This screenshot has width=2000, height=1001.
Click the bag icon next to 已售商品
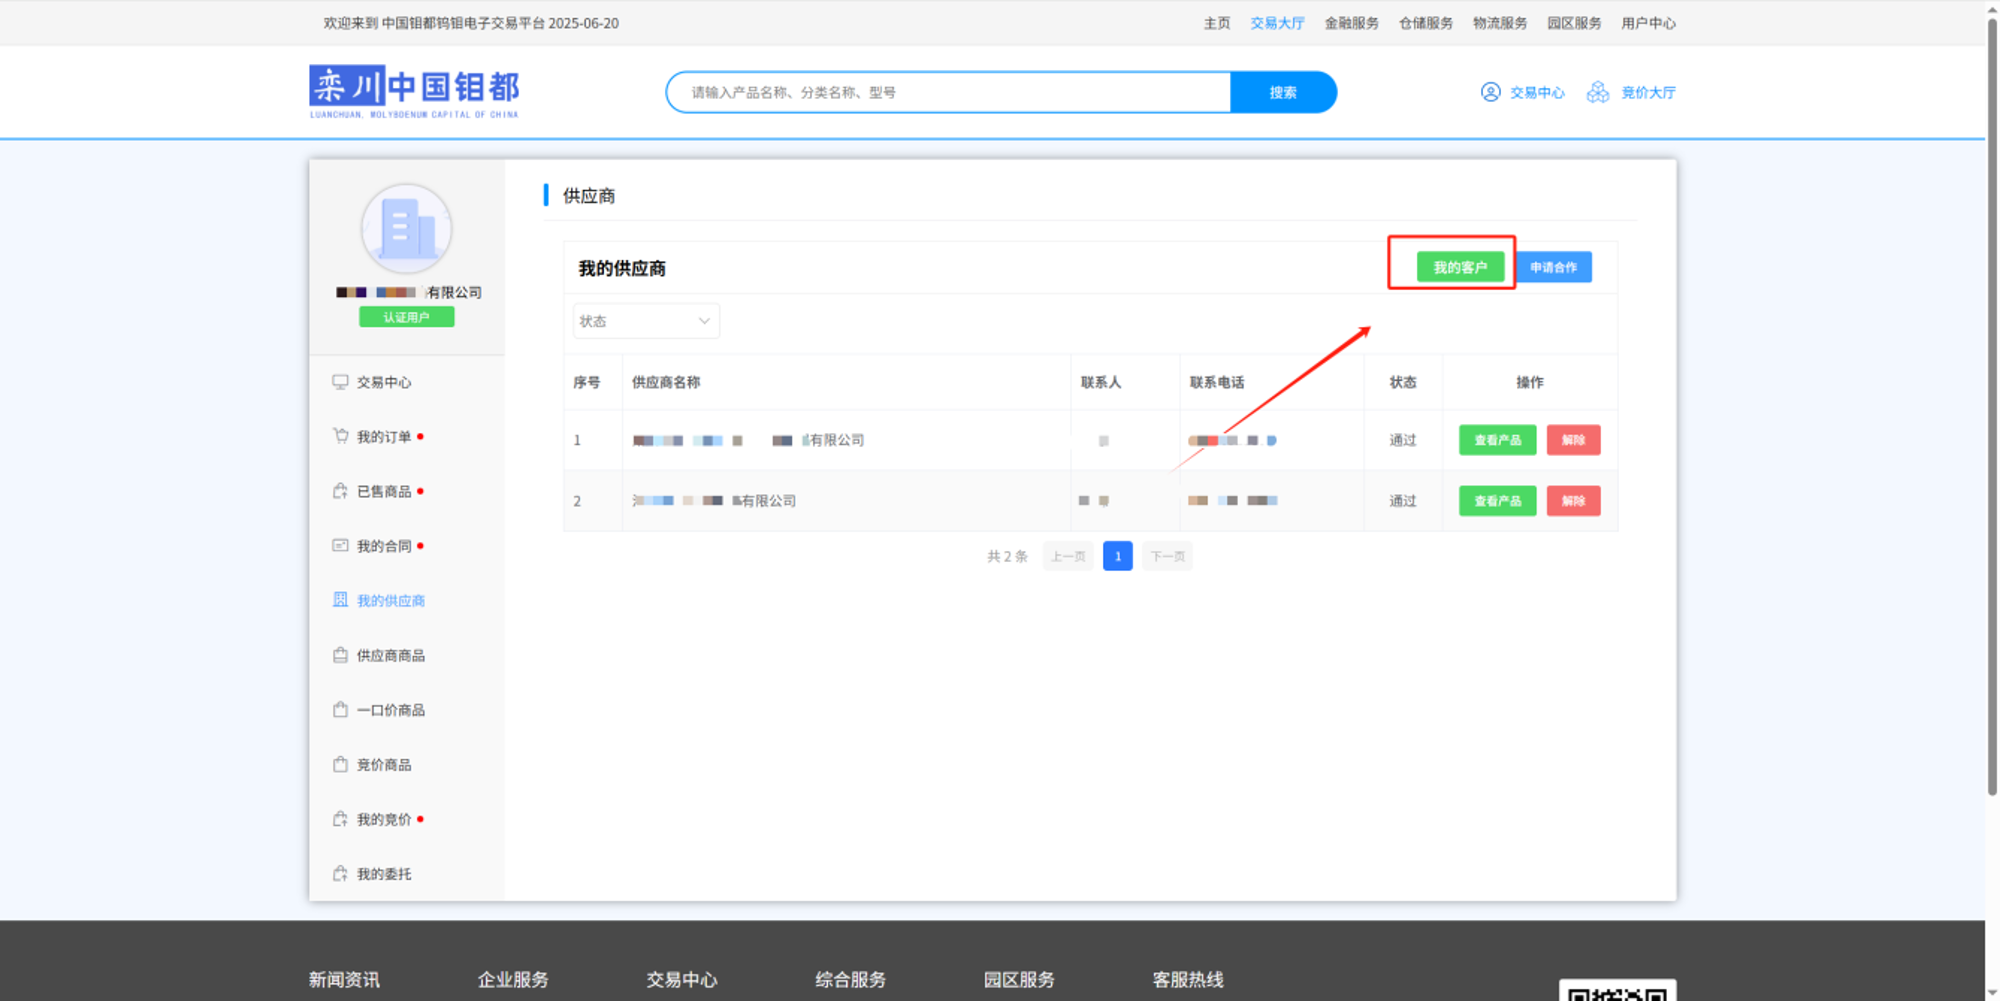[340, 491]
